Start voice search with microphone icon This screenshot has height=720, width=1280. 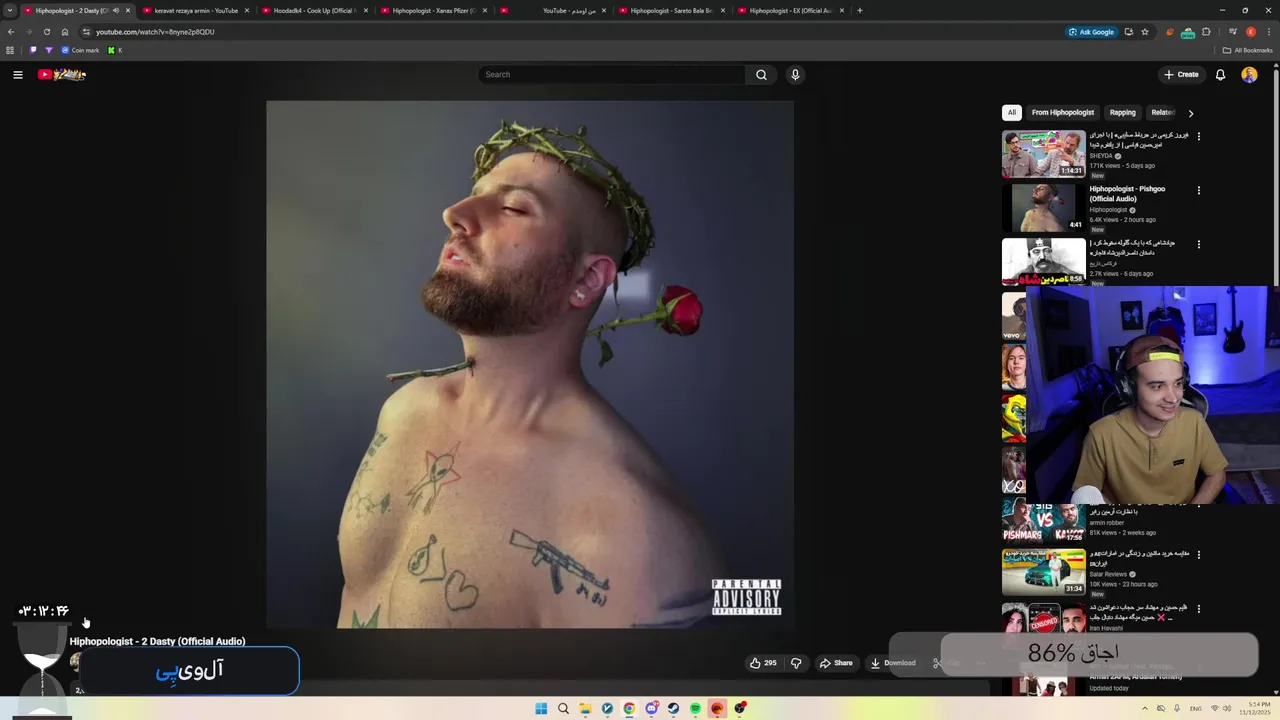tap(795, 74)
